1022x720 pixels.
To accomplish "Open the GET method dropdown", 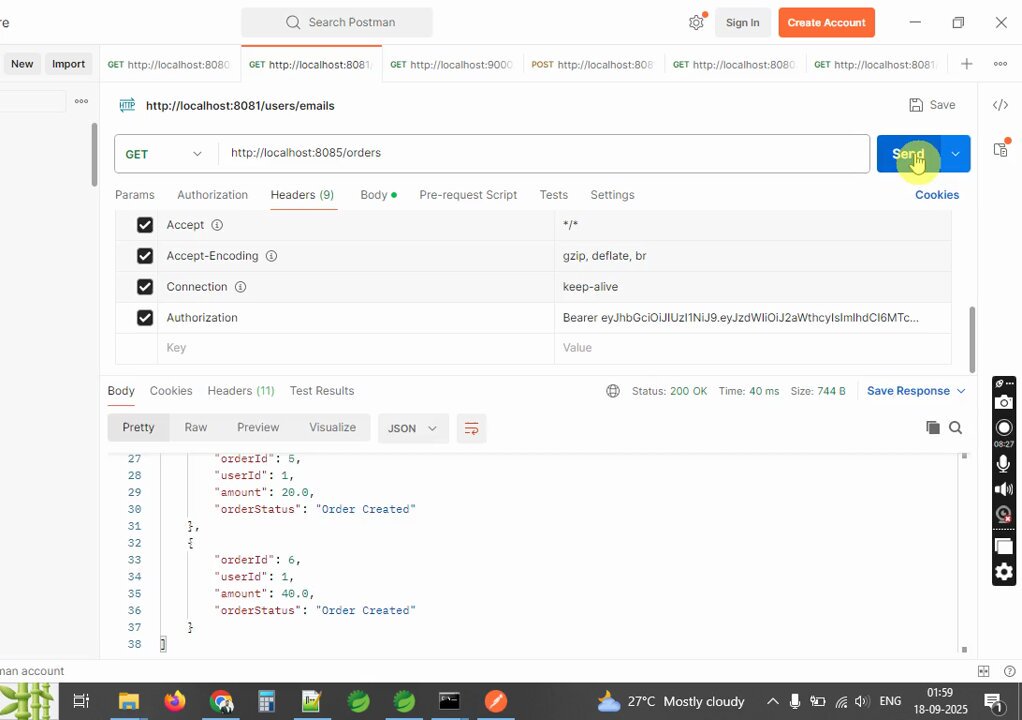I will click(x=163, y=154).
